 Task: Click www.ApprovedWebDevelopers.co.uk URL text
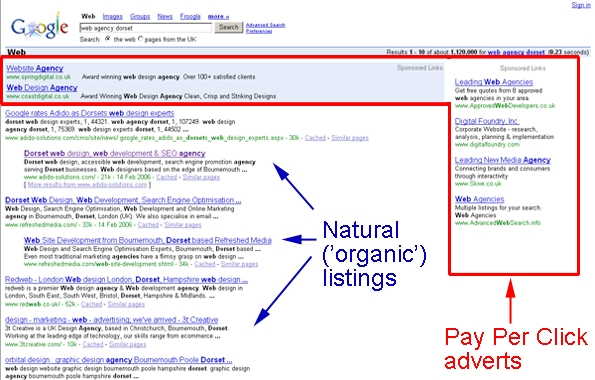(505, 106)
